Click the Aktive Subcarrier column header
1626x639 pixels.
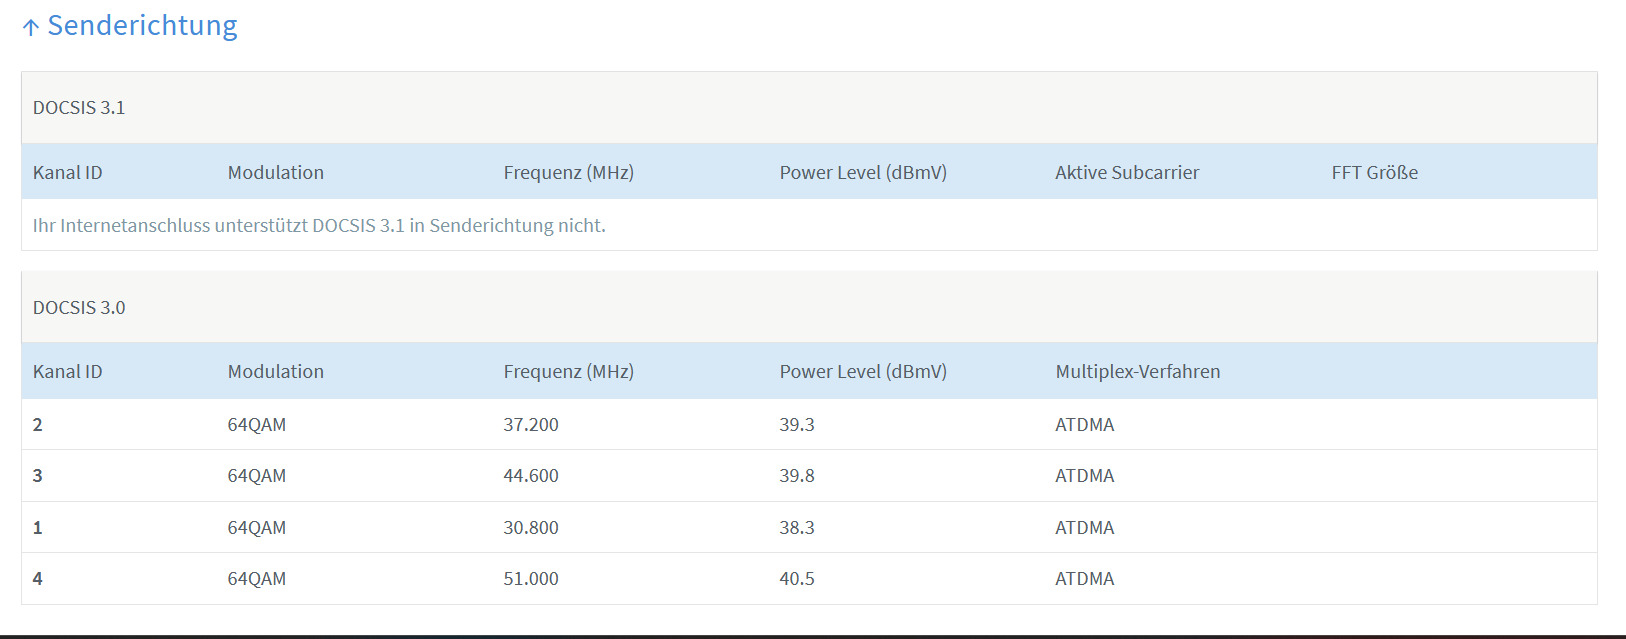pyautogui.click(x=1127, y=173)
